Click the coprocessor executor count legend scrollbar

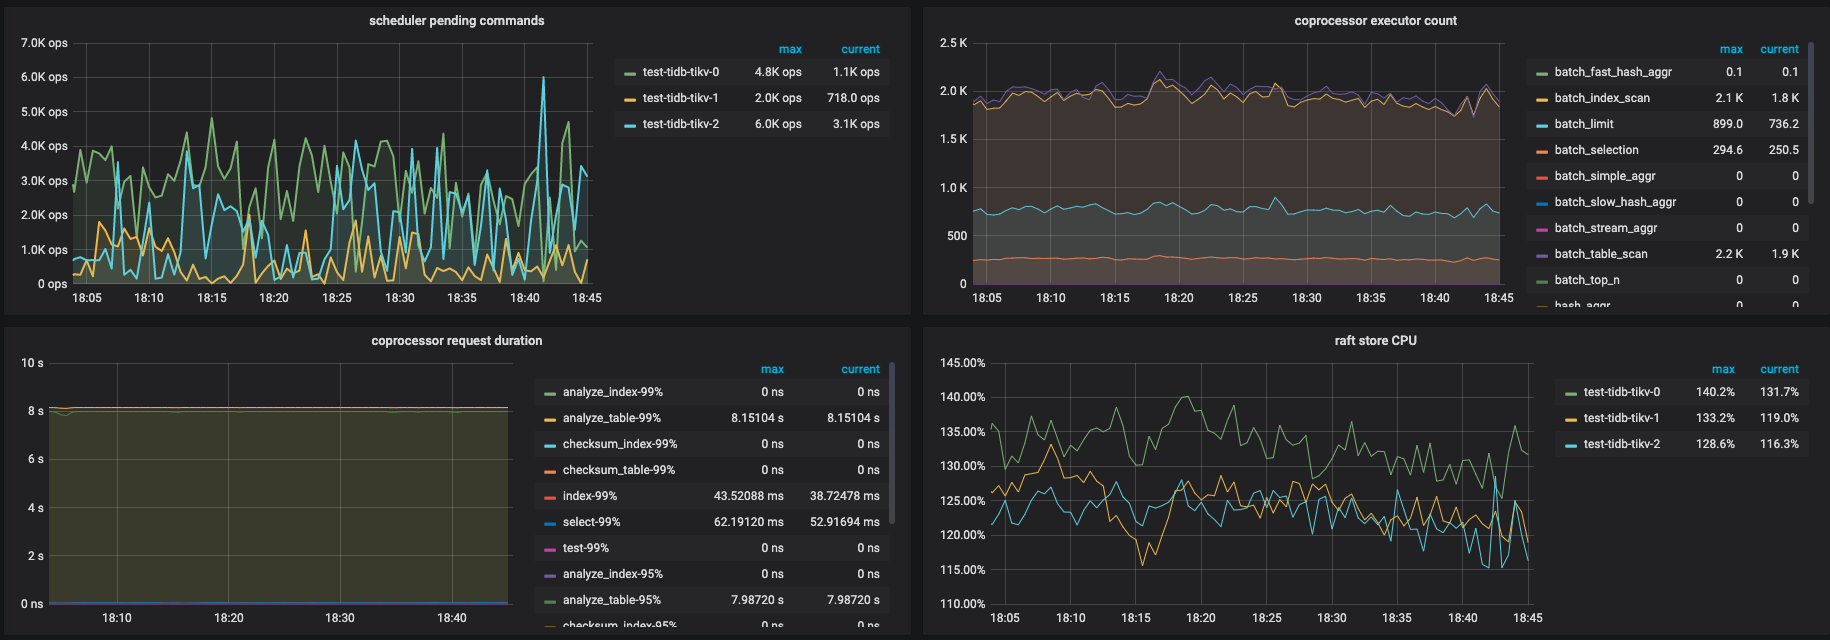point(1810,120)
